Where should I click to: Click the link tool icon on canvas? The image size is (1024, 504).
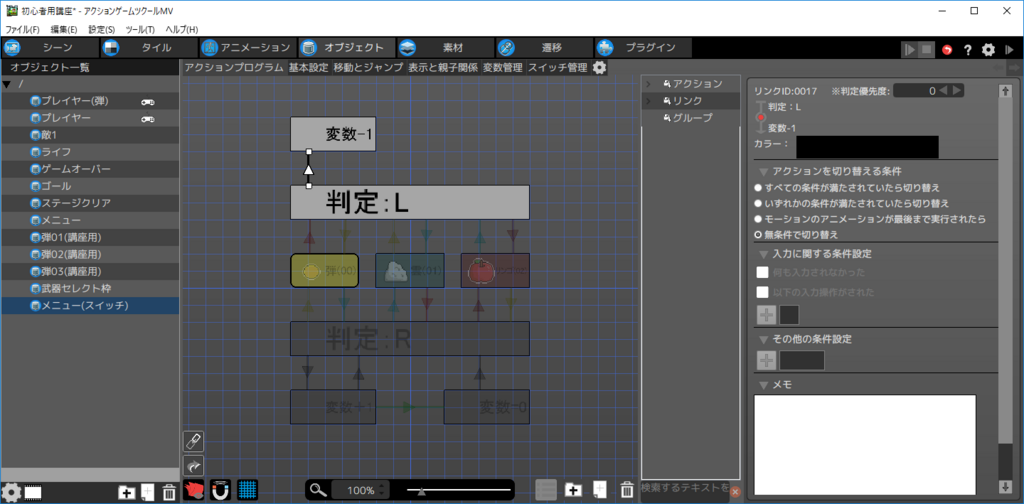(x=194, y=441)
